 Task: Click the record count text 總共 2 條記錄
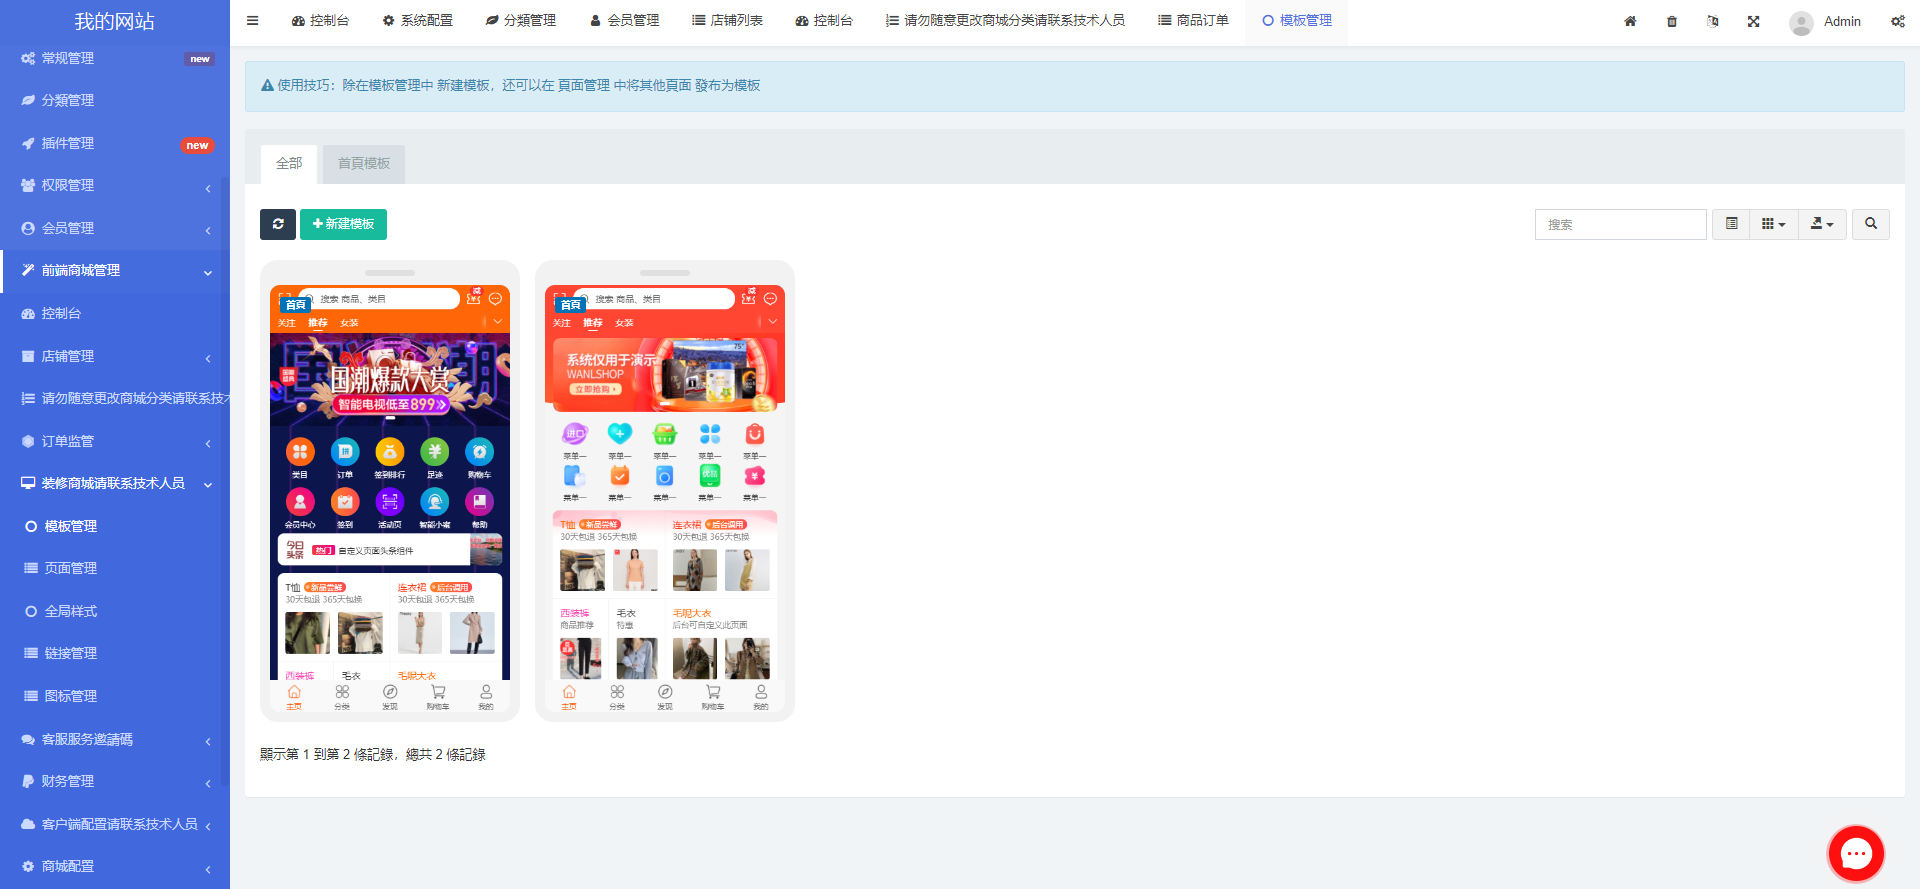446,754
